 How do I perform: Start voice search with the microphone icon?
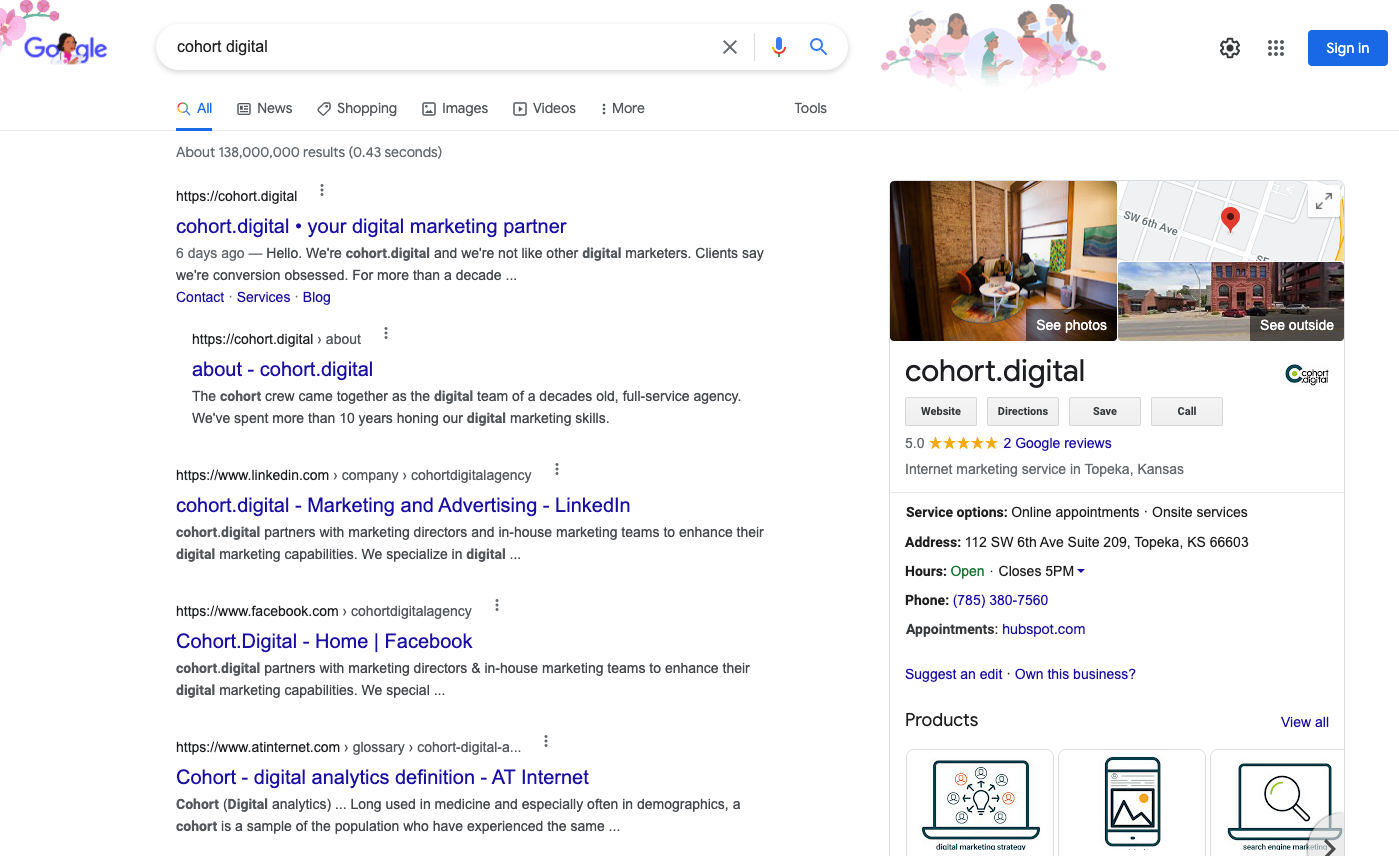(779, 47)
